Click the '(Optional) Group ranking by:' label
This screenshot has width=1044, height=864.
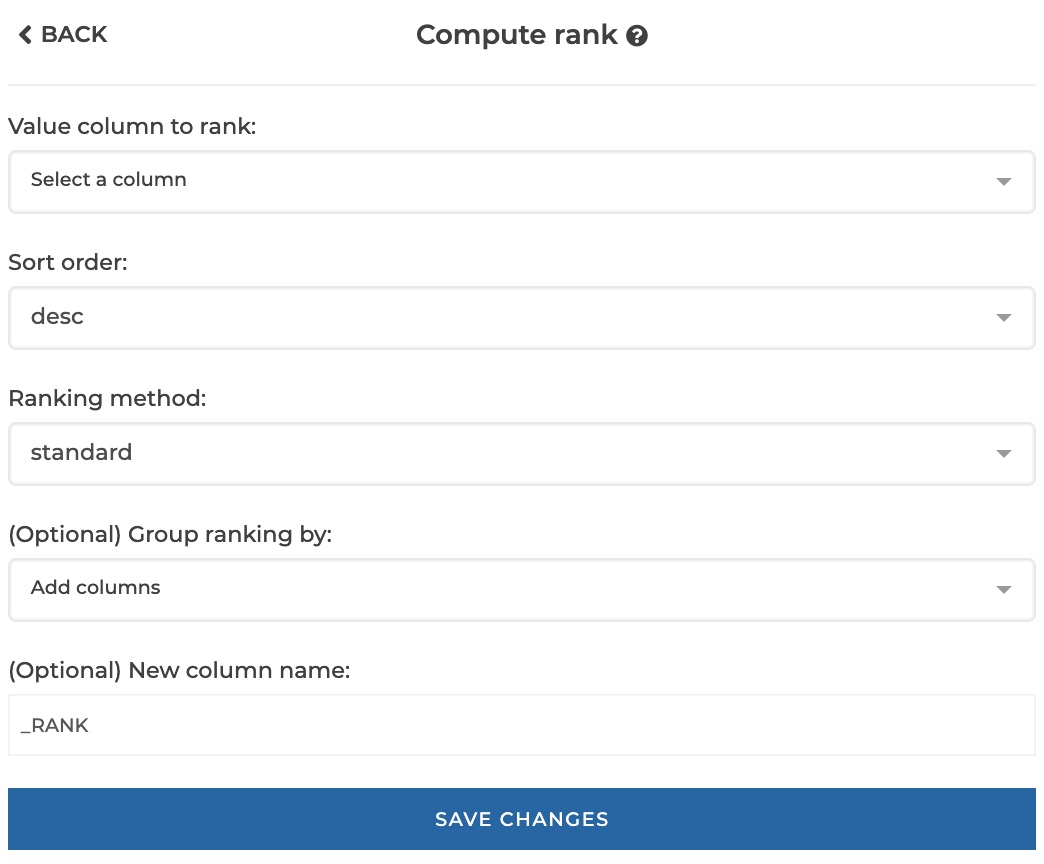170,535
